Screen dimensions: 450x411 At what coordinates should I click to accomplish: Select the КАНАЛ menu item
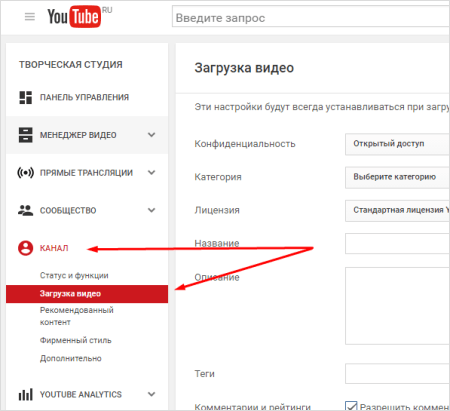(54, 248)
